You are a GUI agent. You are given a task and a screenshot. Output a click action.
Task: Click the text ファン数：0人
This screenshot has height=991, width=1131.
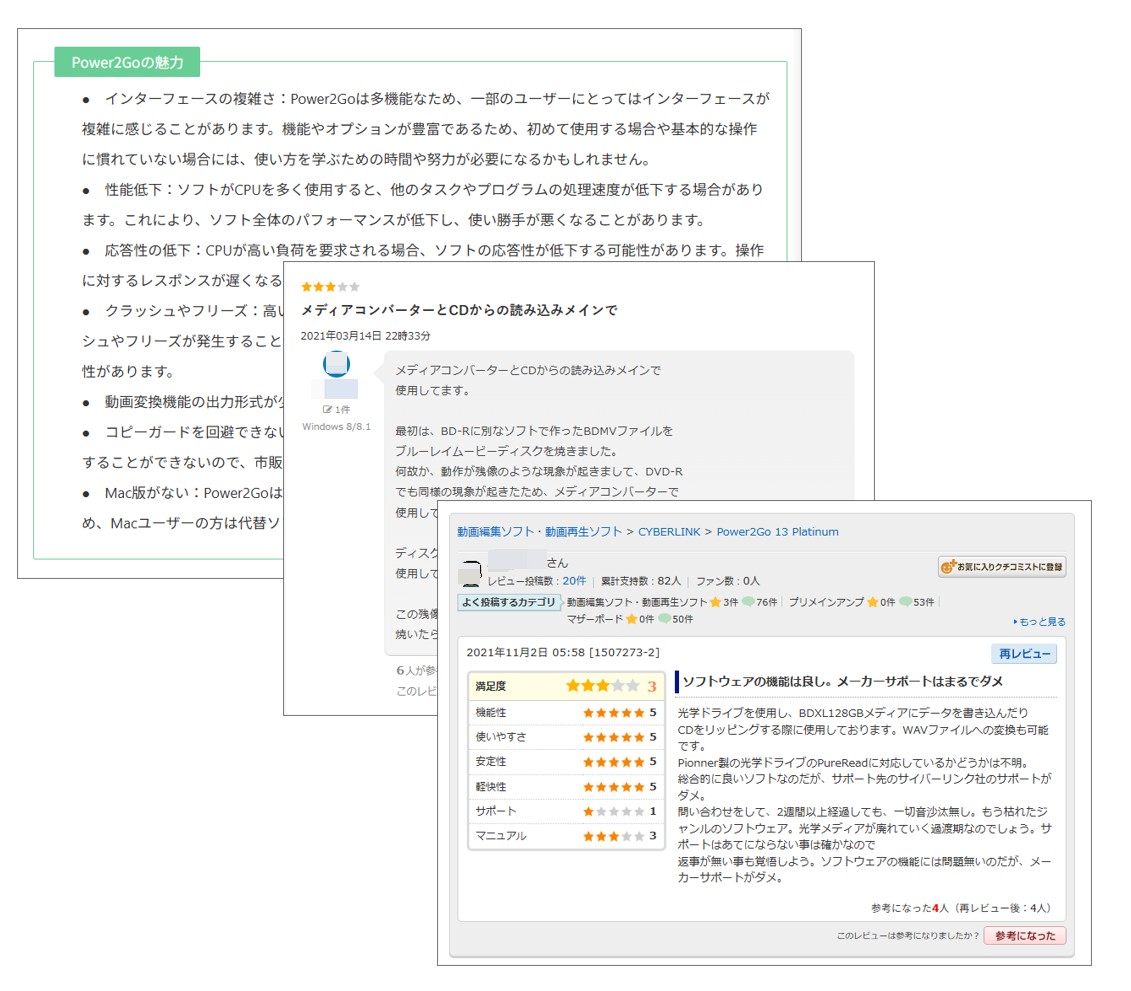click(727, 581)
